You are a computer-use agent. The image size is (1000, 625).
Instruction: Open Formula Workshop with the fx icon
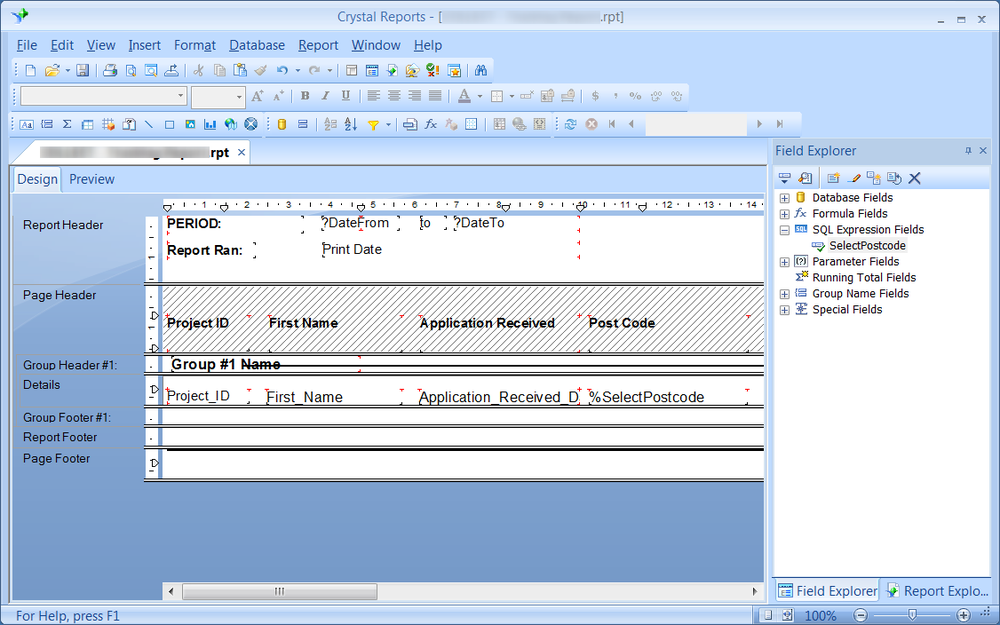coord(430,124)
